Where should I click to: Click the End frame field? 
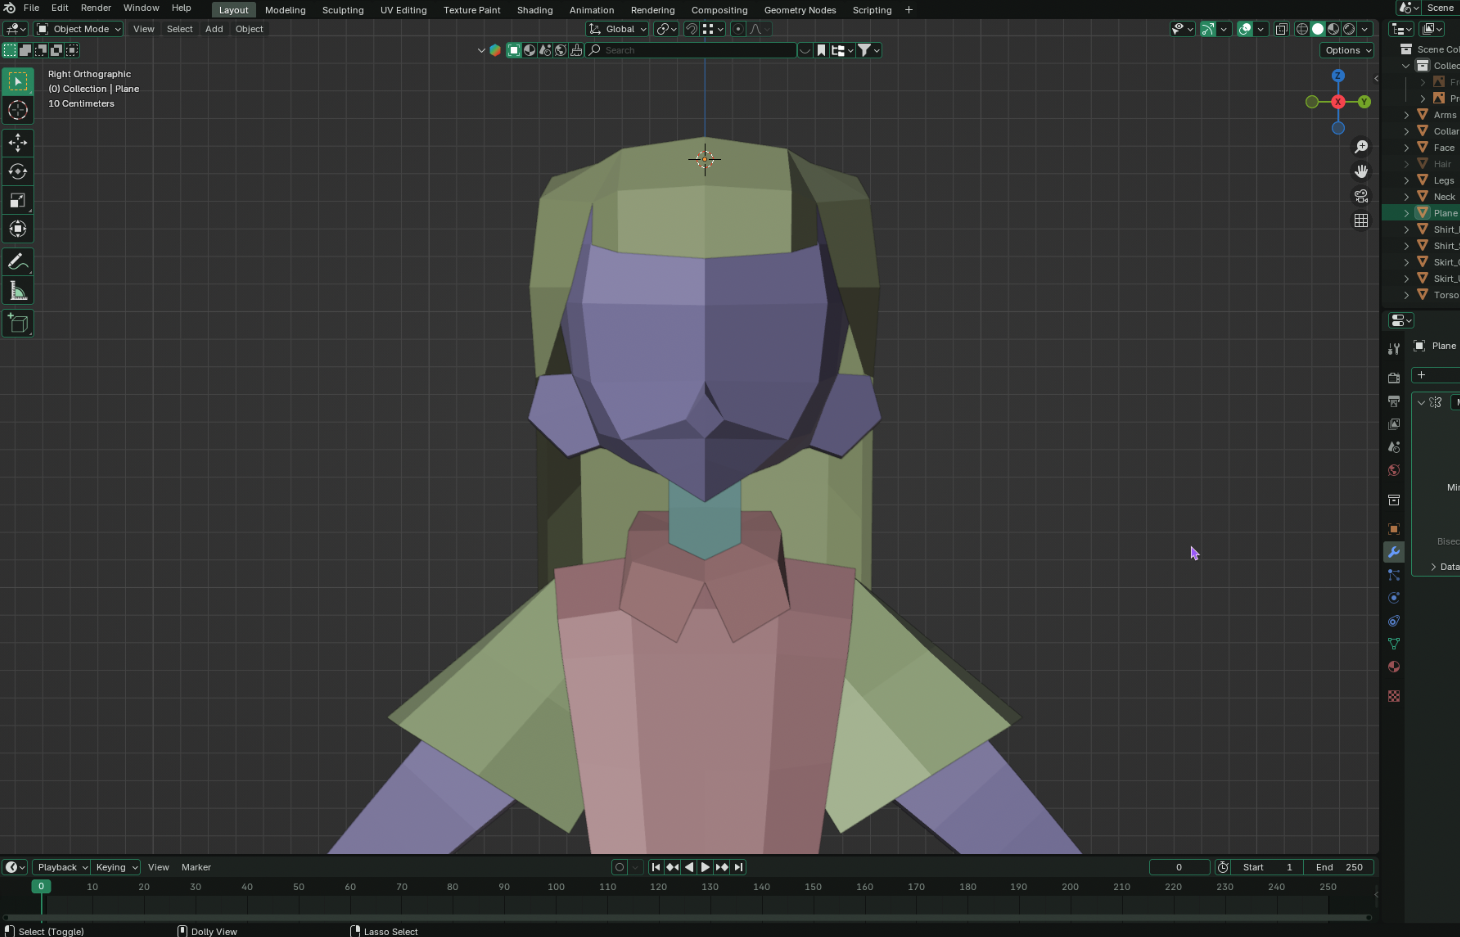pyautogui.click(x=1339, y=867)
